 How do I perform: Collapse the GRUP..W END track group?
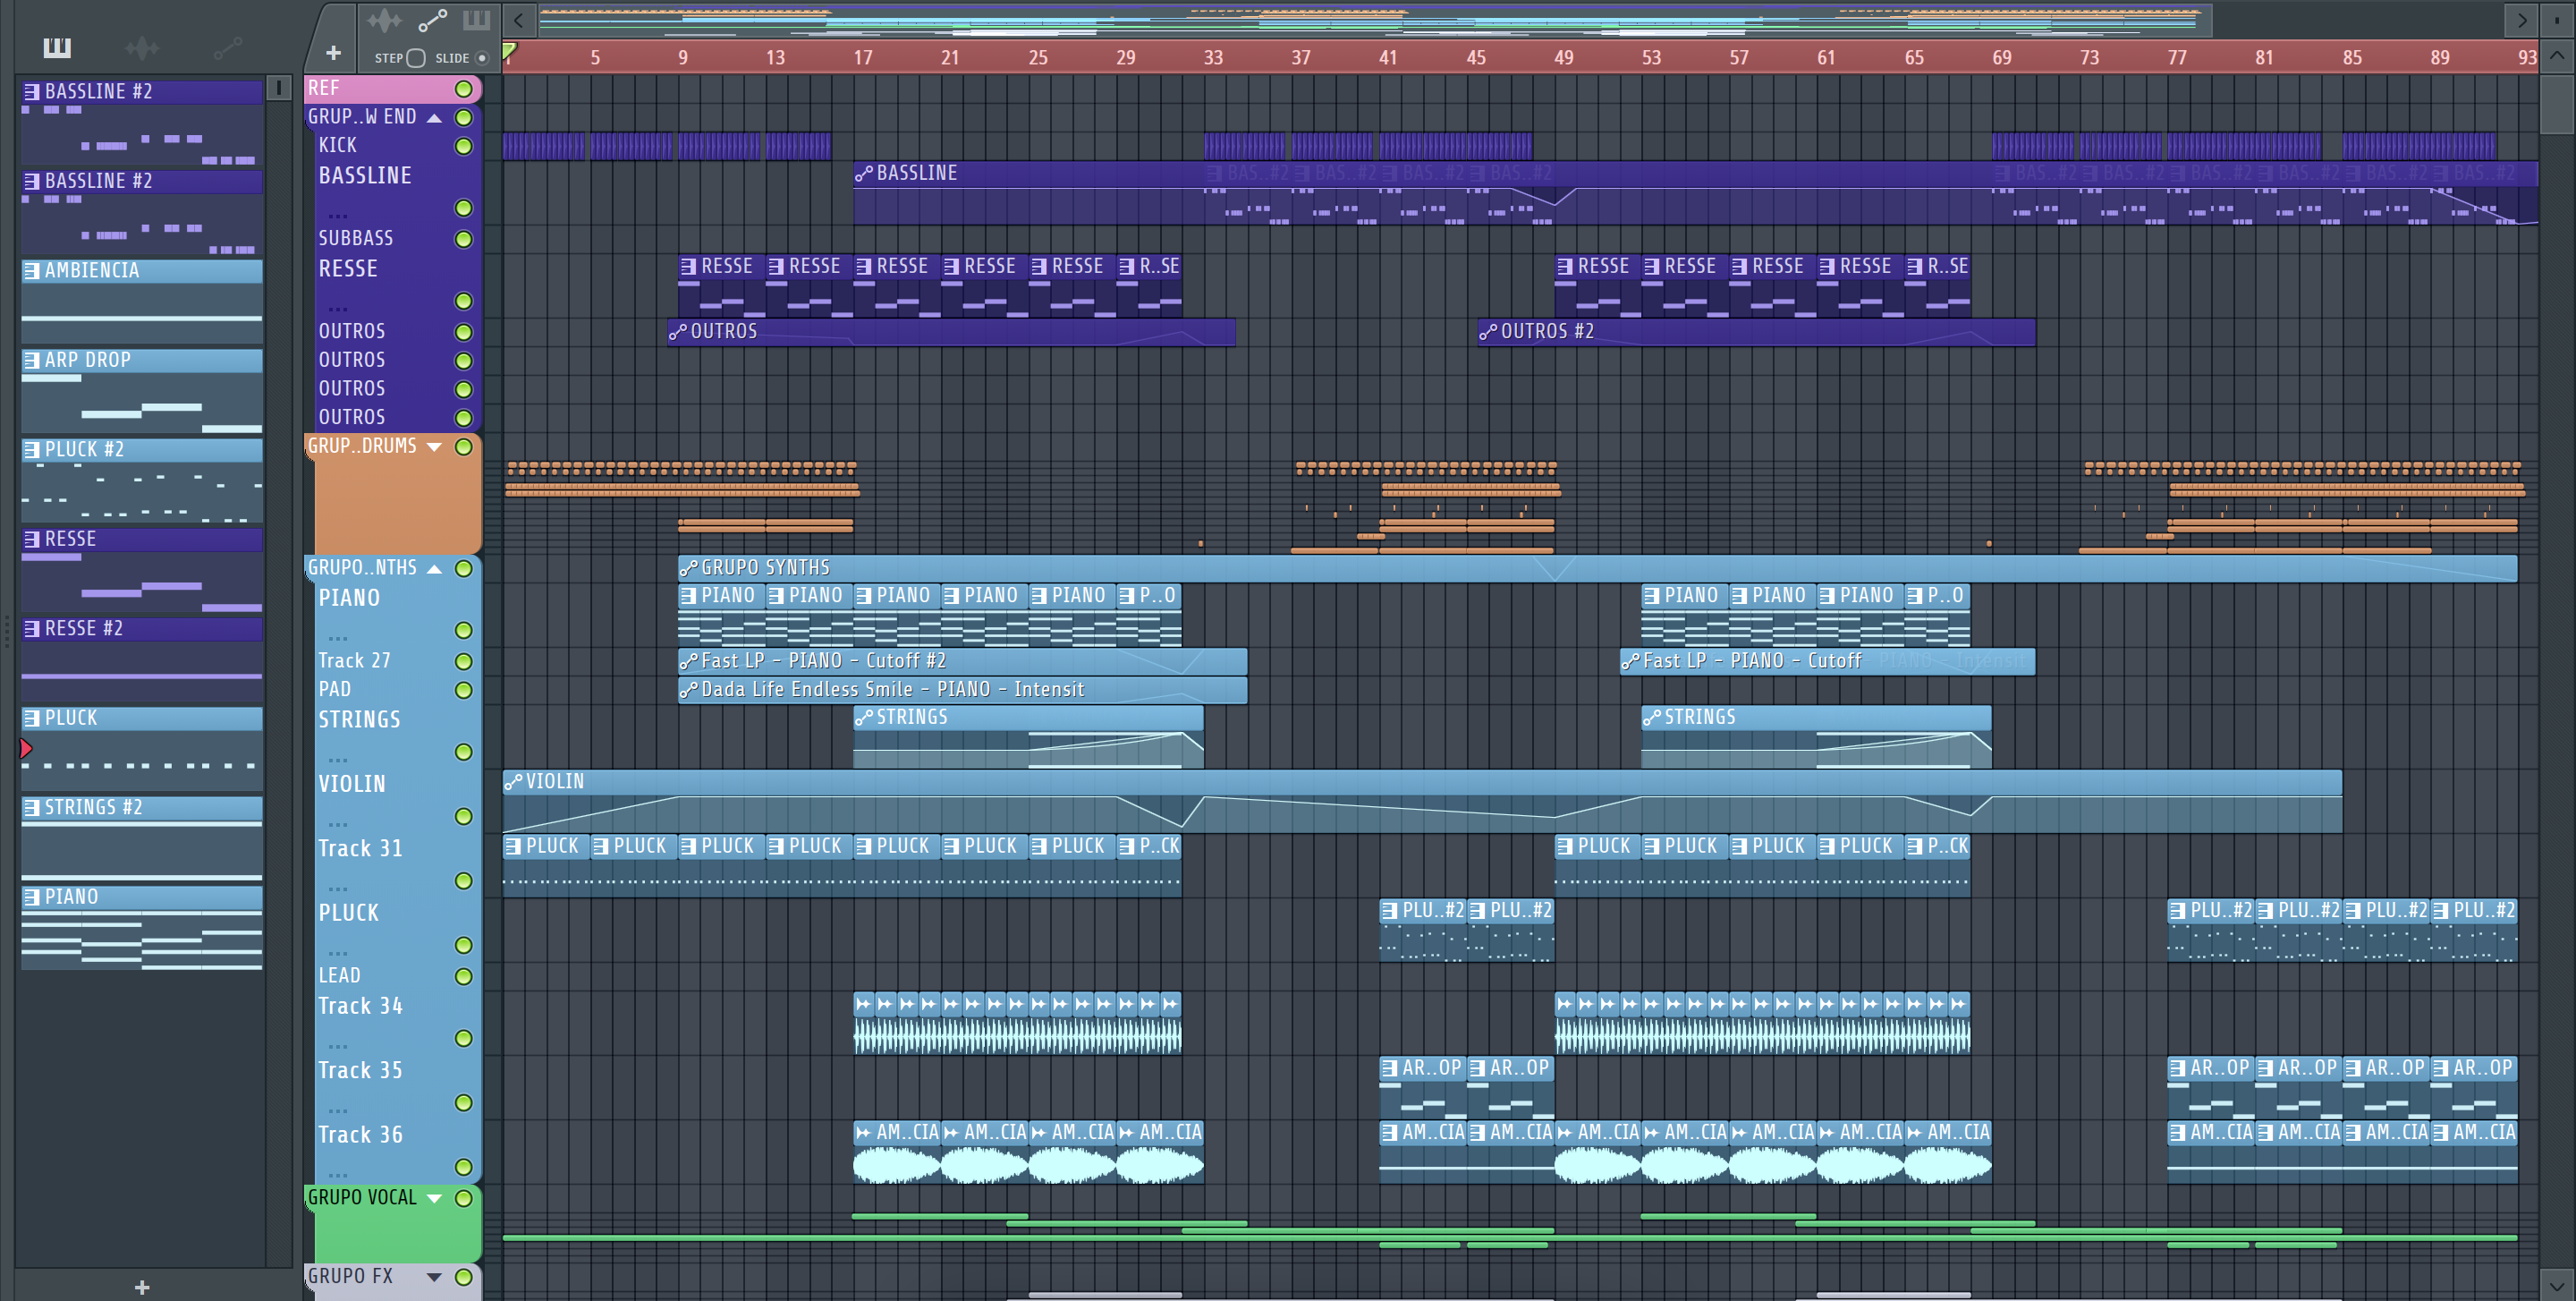coord(434,118)
